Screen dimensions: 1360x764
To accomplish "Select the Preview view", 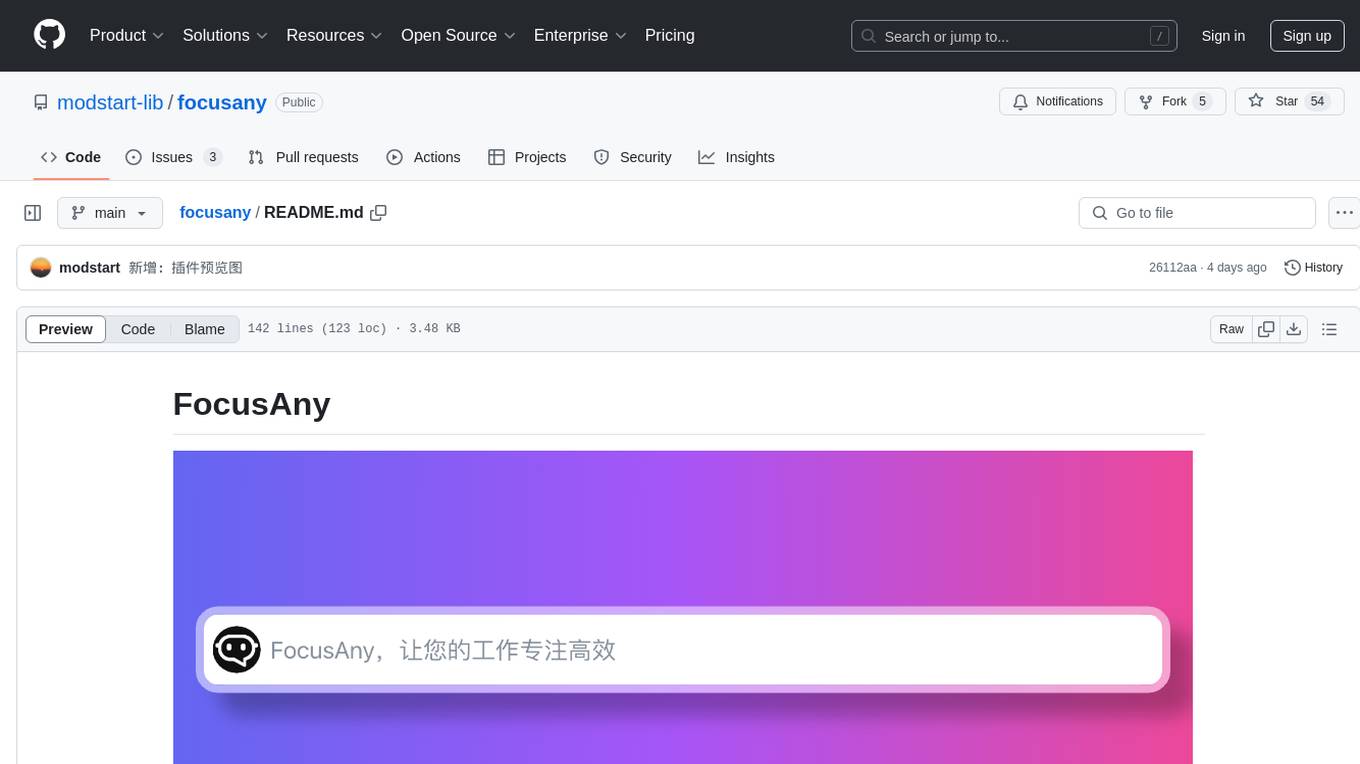I will pyautogui.click(x=66, y=329).
